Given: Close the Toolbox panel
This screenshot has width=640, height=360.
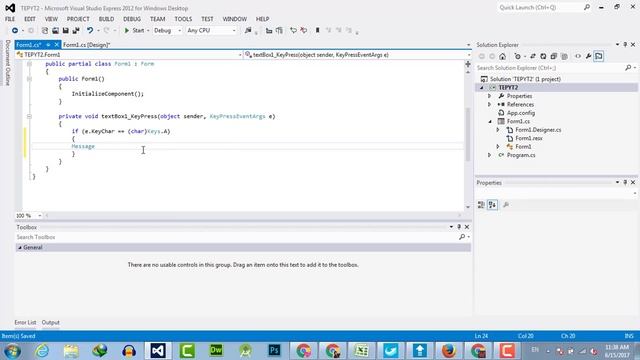Looking at the screenshot, I should coord(467,227).
